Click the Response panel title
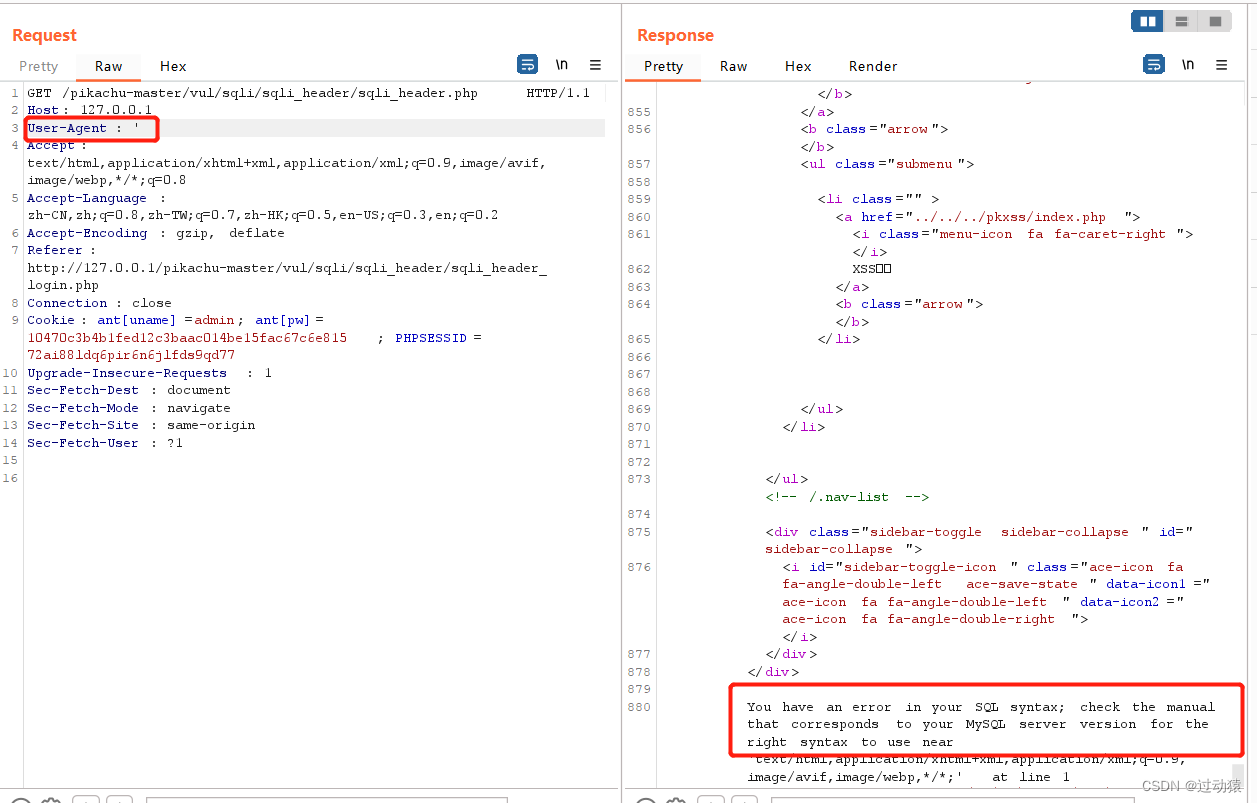Screen dimensions: 1257x803 (x=675, y=35)
